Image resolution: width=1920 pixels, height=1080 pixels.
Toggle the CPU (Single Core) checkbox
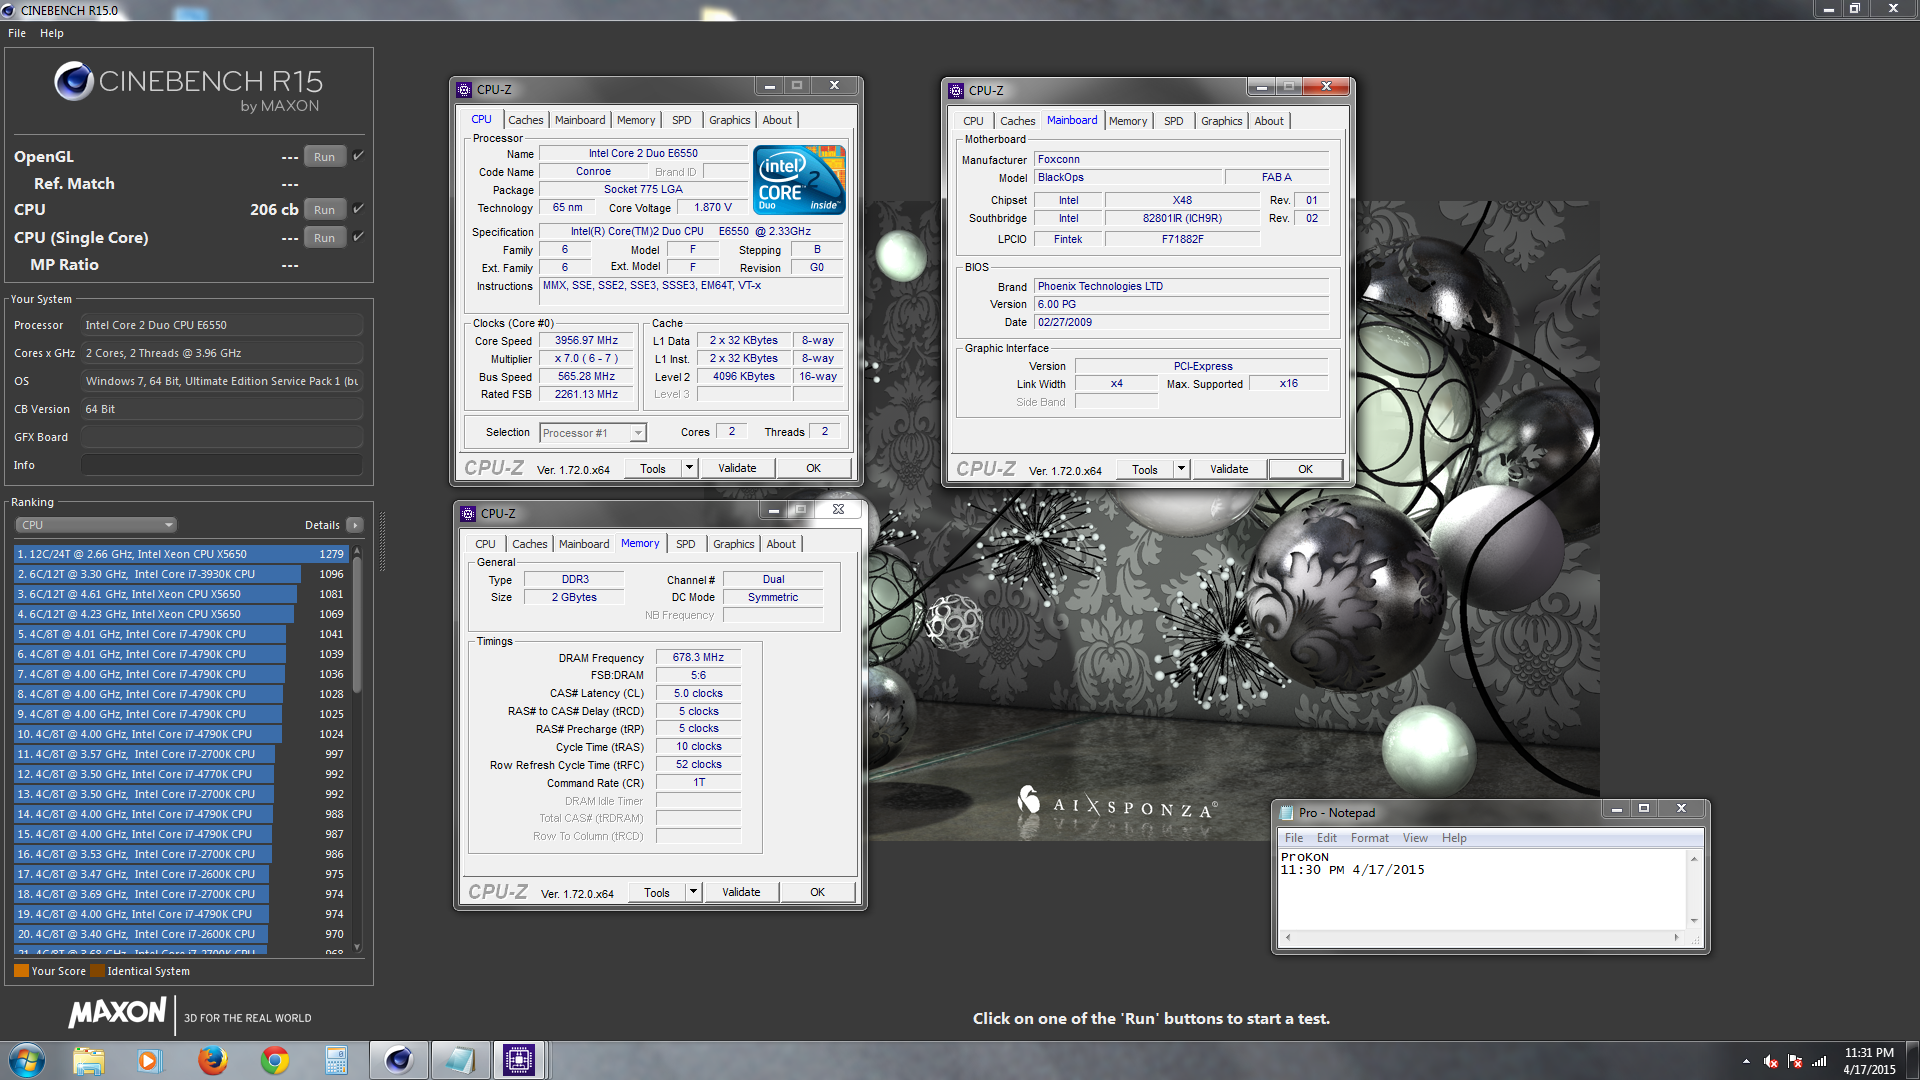click(358, 237)
